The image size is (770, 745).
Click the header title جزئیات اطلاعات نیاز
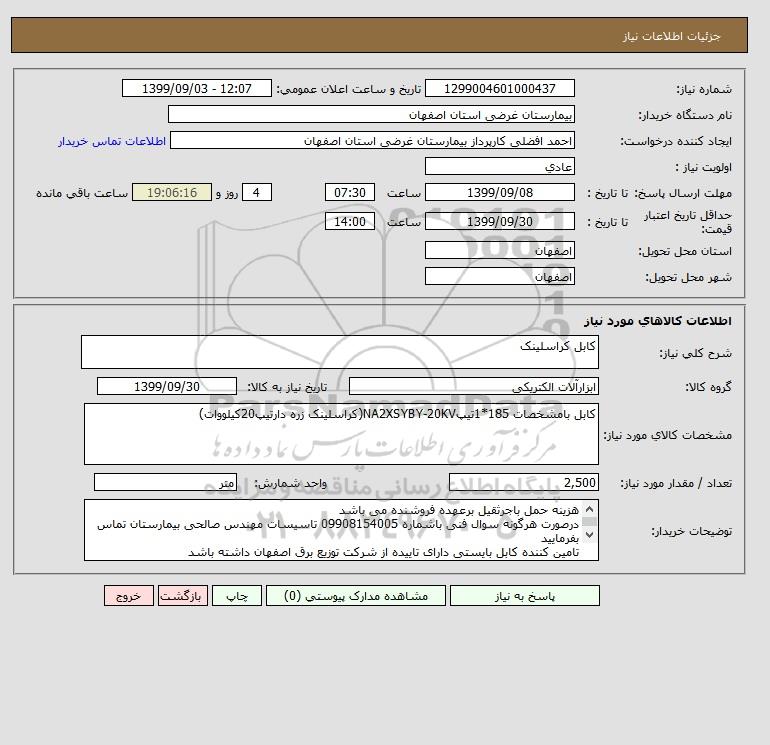pos(671,36)
